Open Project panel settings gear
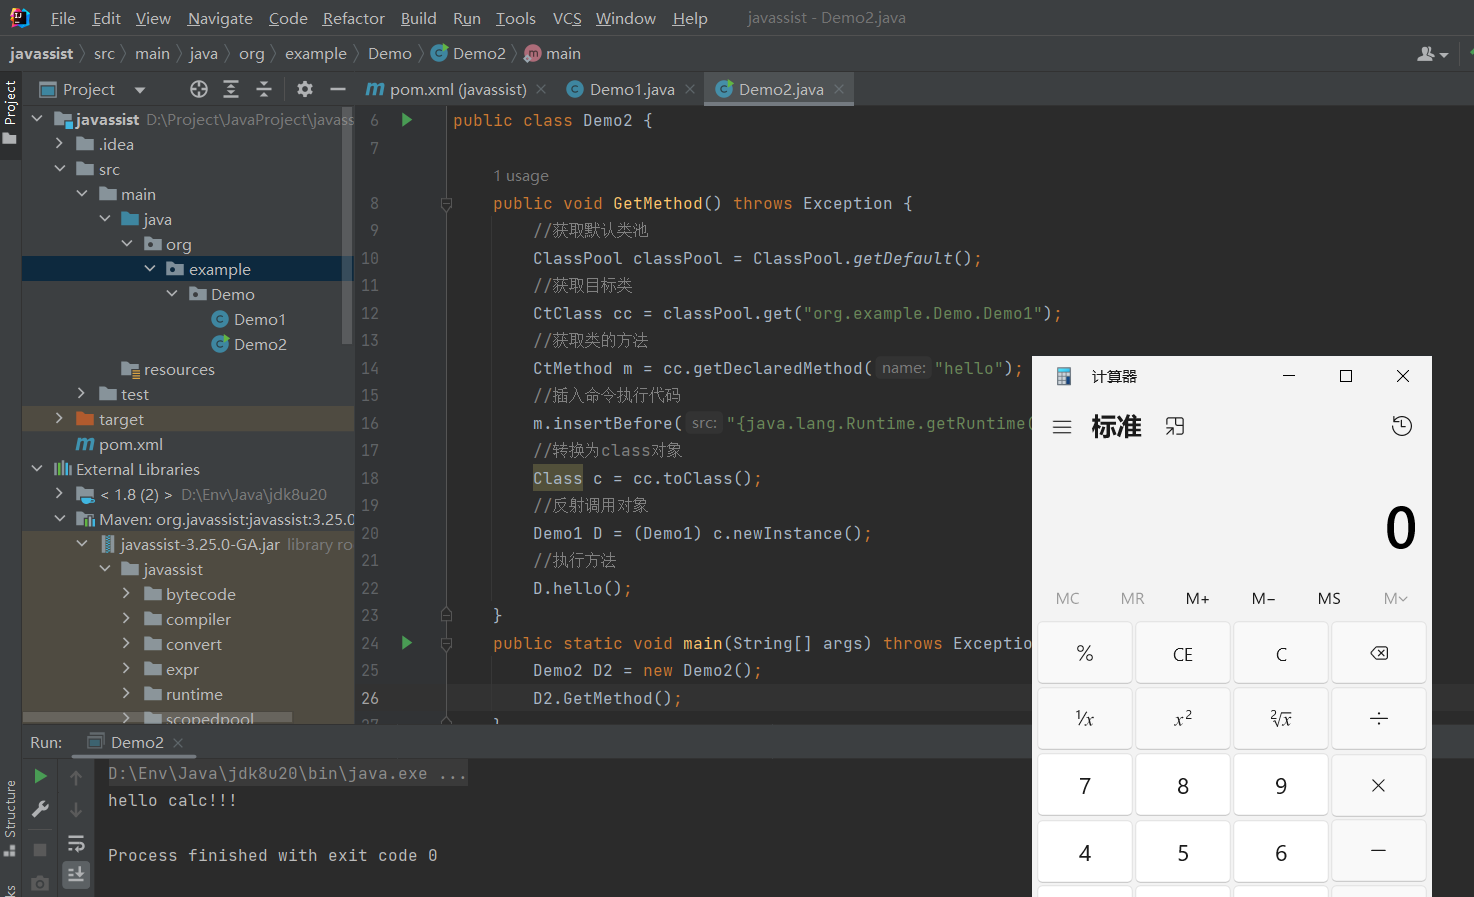The width and height of the screenshot is (1474, 897). click(305, 89)
